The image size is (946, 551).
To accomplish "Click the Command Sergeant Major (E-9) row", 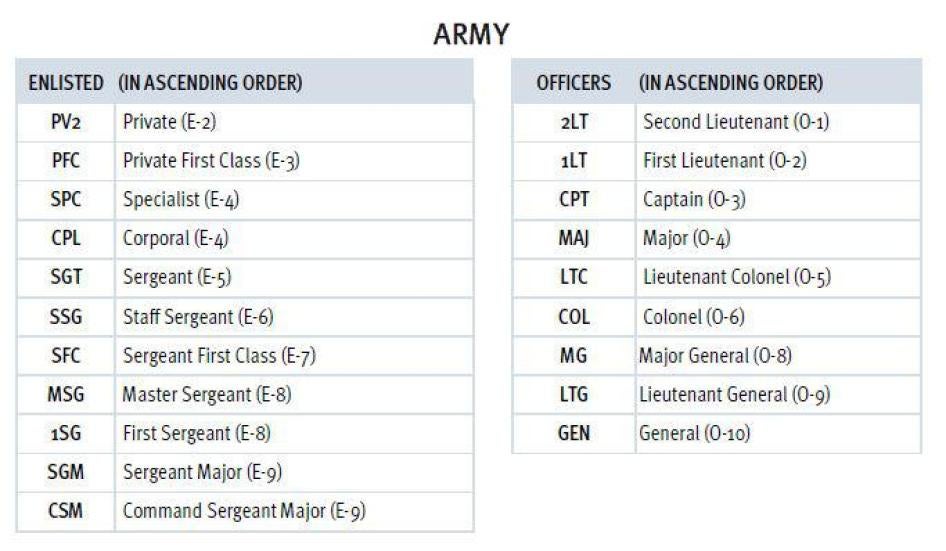I will tap(243, 511).
